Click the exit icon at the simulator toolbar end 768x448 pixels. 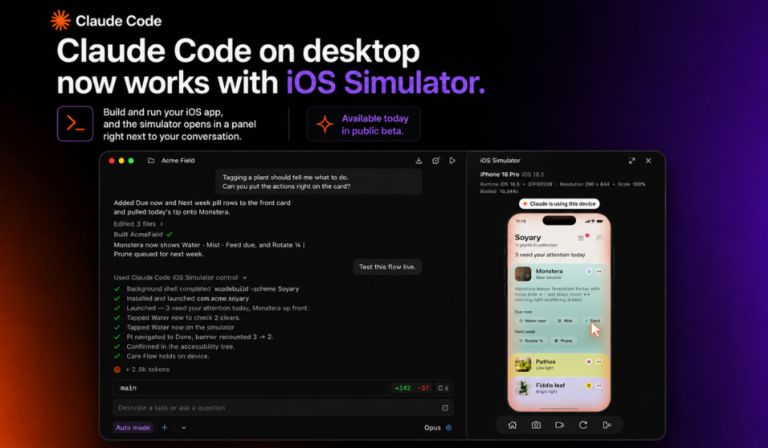(x=607, y=425)
